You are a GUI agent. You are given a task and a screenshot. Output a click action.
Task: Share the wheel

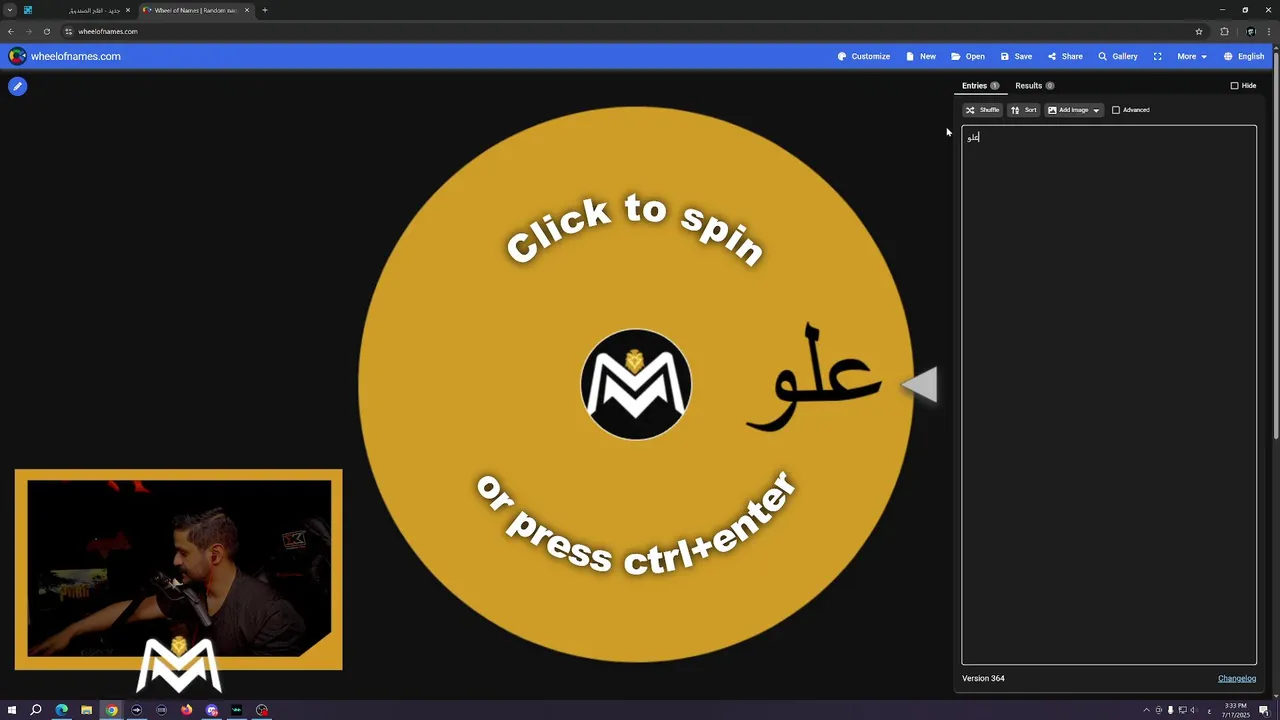click(x=1065, y=56)
